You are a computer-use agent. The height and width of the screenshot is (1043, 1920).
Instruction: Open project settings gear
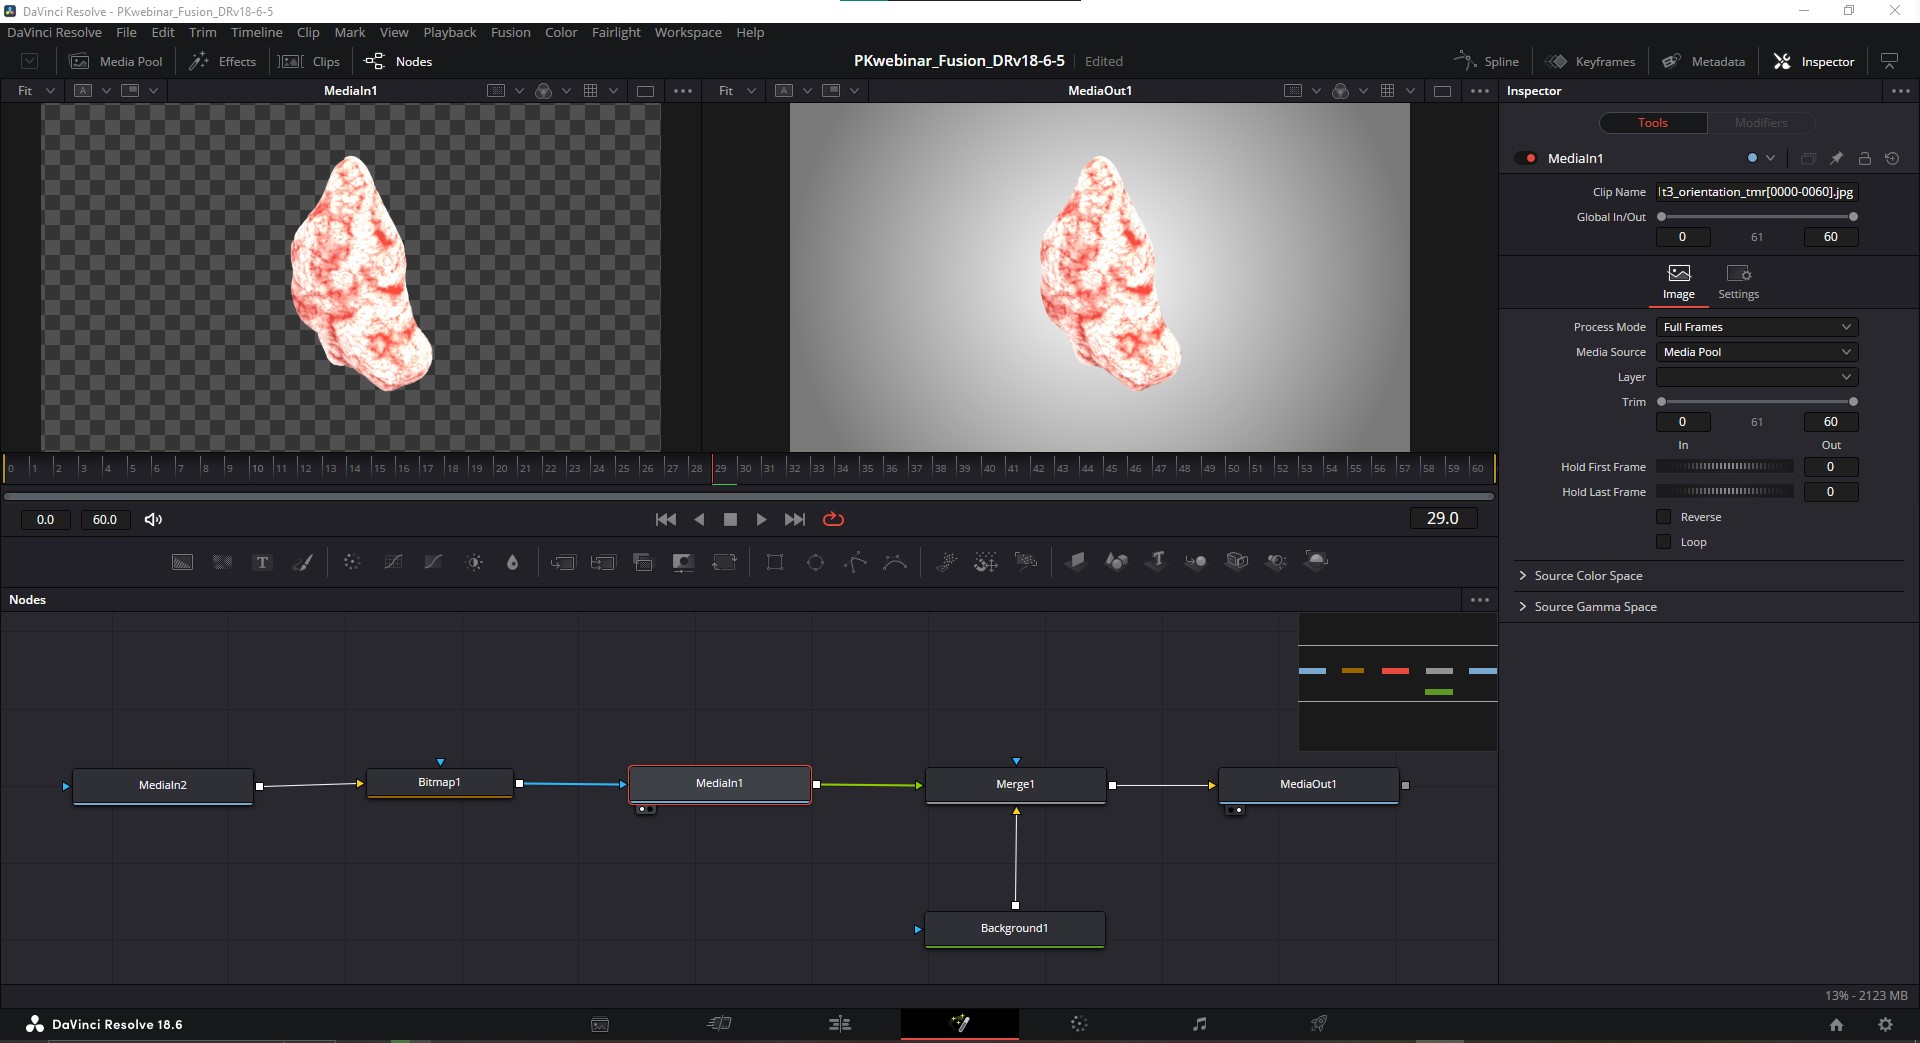tap(1885, 1024)
